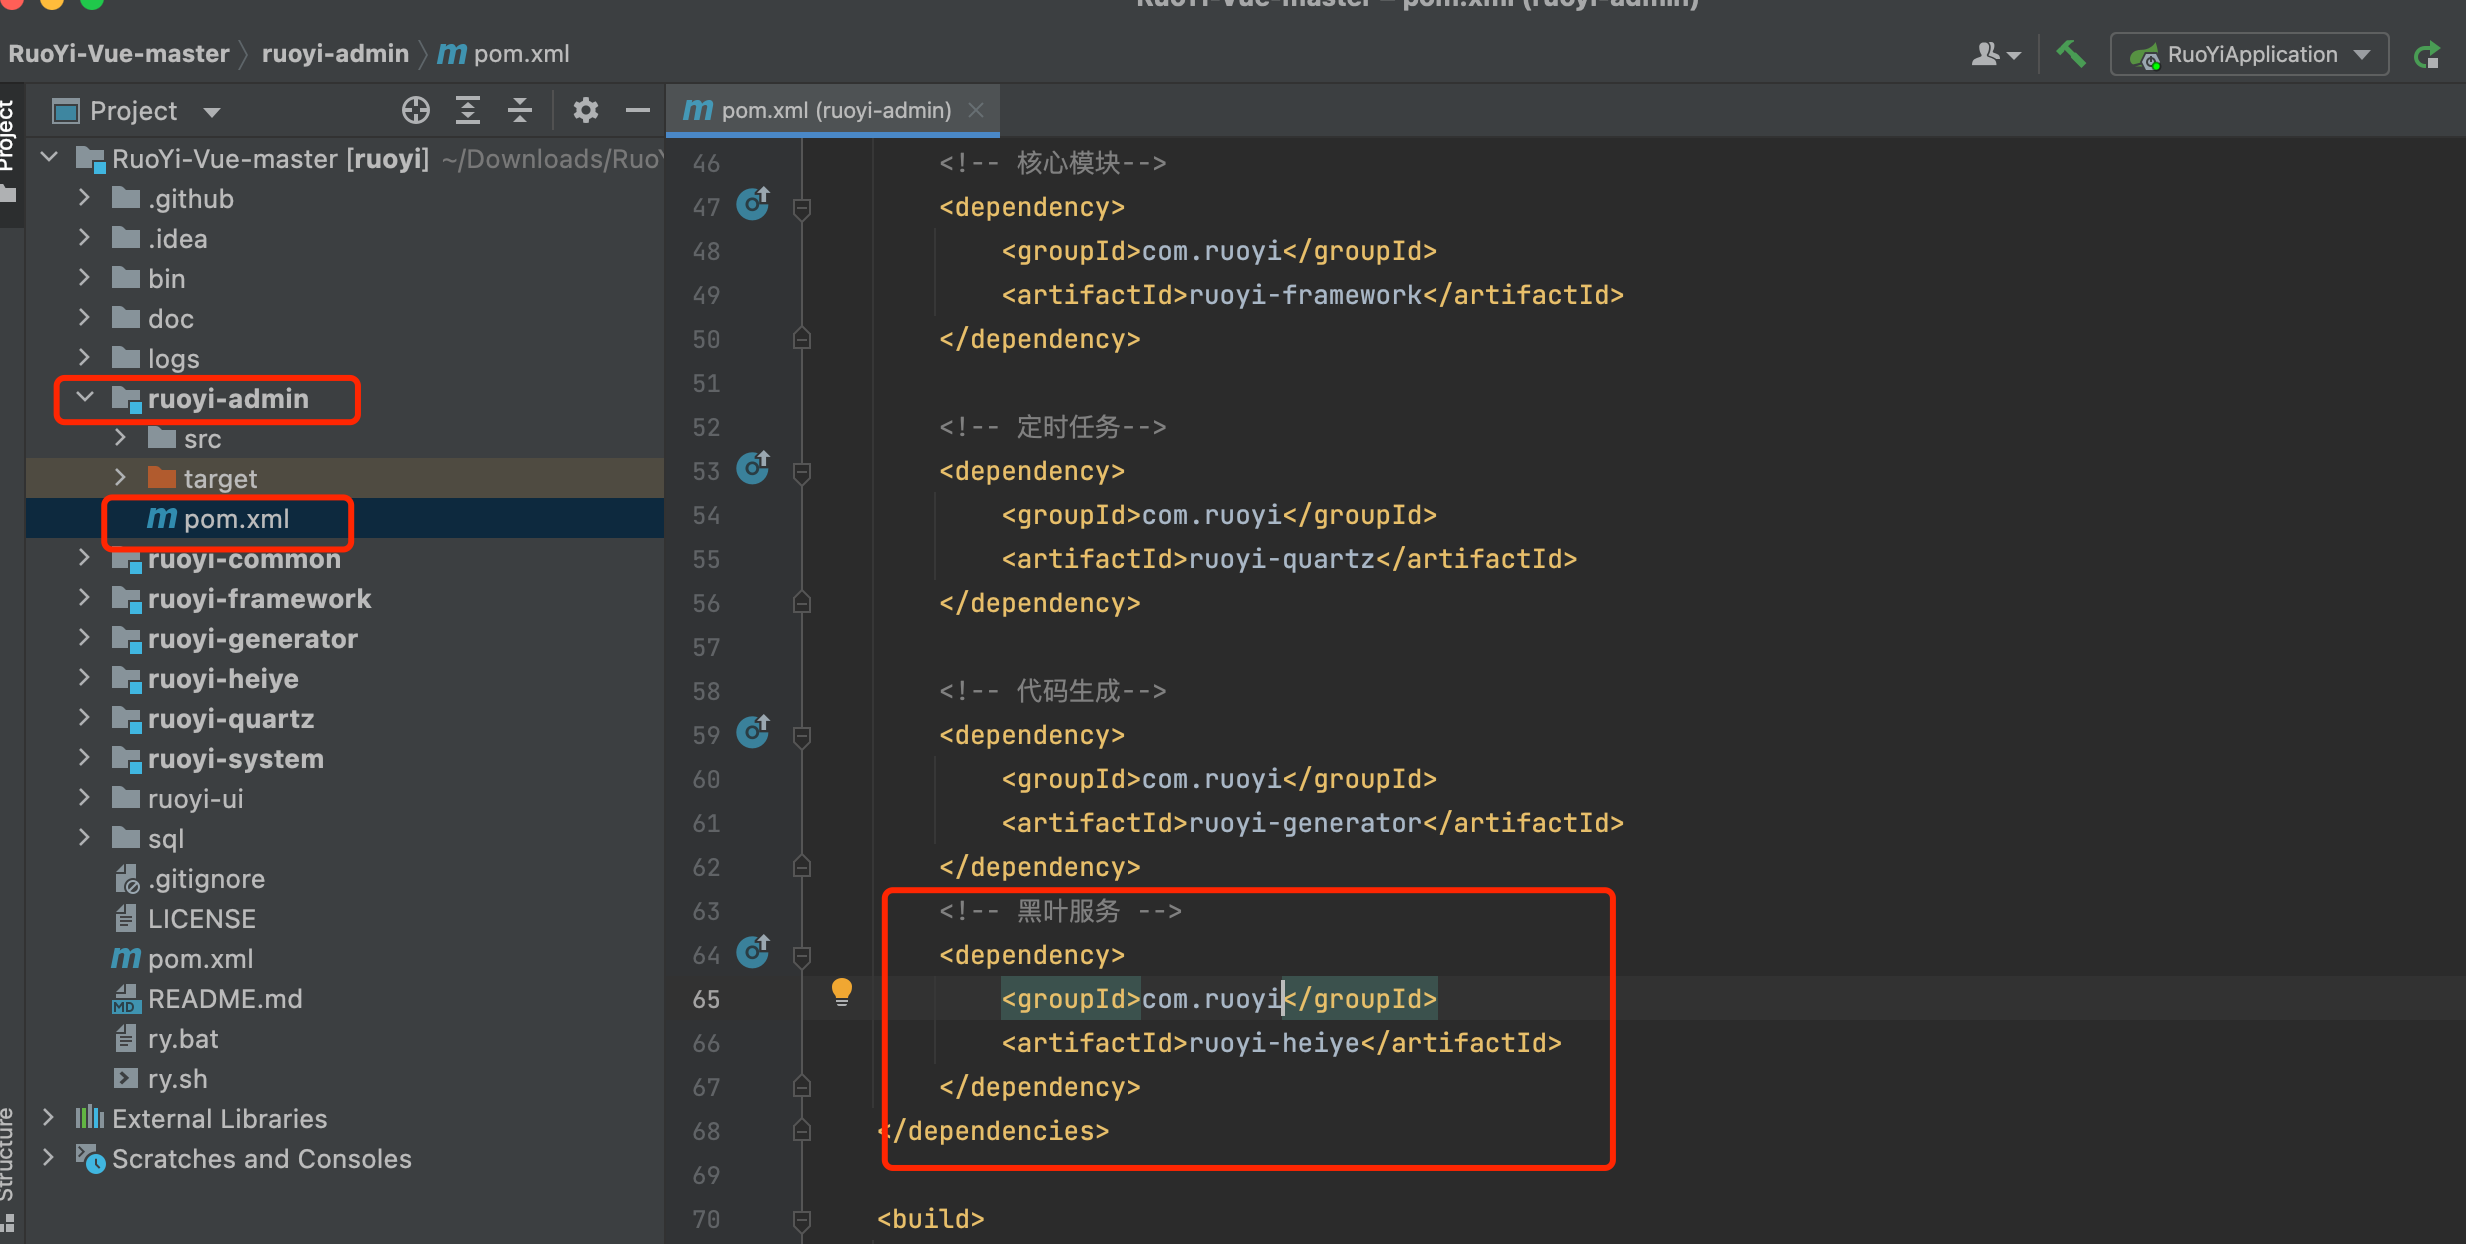Click the RuoYi-Vue-master breadcrumb
The image size is (2466, 1244).
[x=119, y=53]
